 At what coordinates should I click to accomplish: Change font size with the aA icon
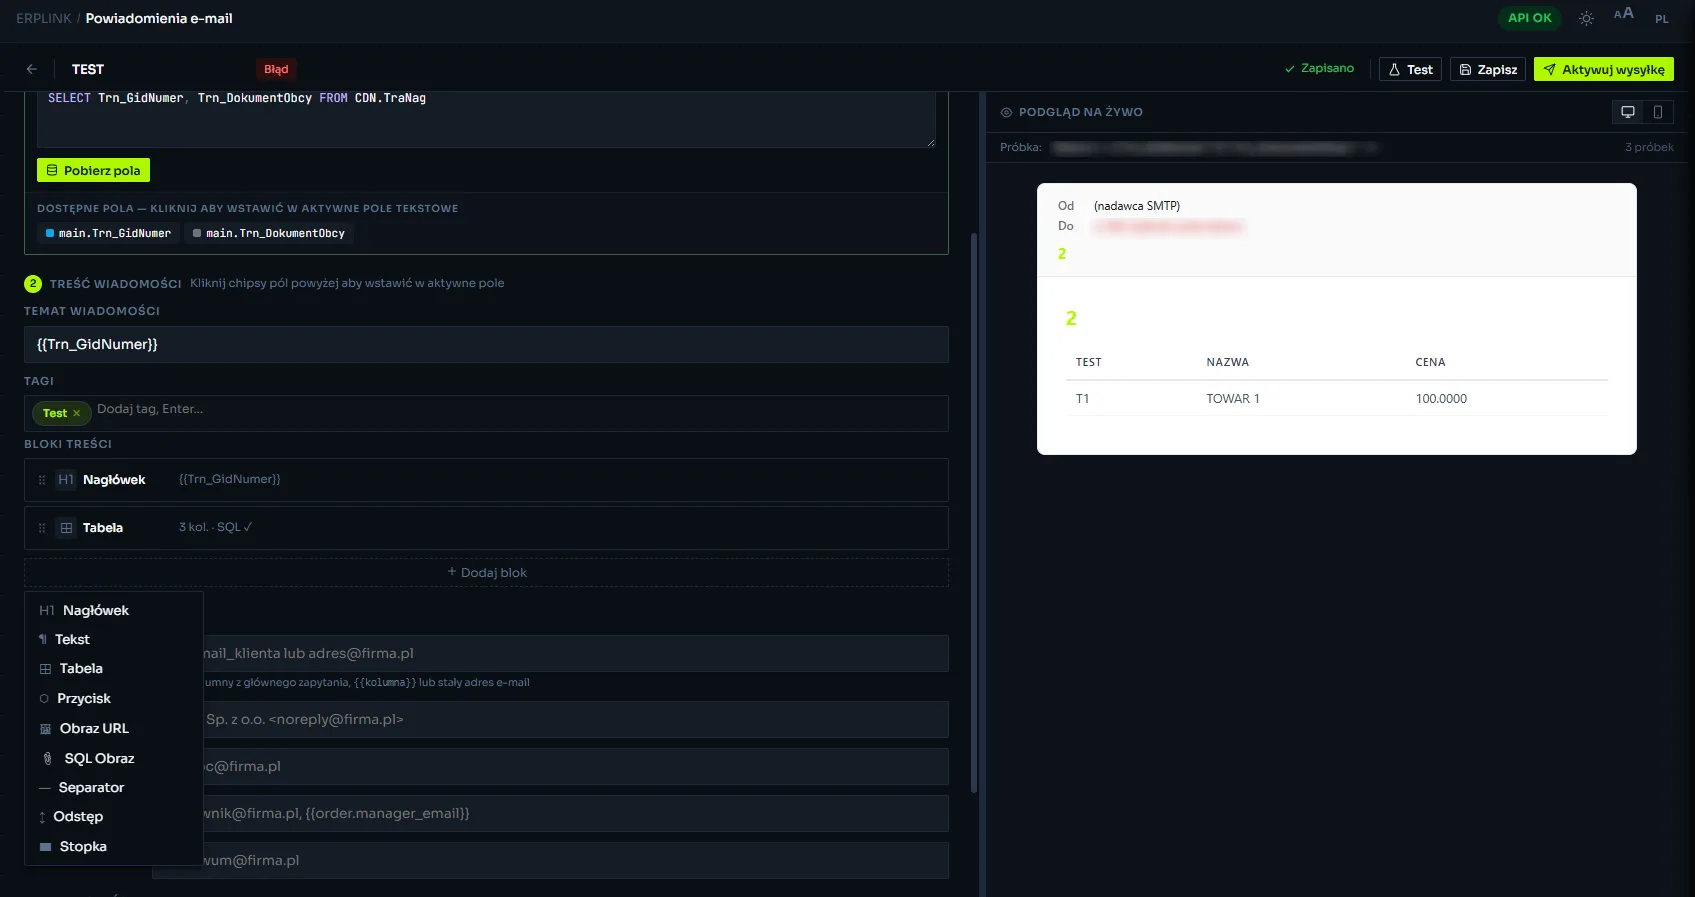click(x=1624, y=14)
